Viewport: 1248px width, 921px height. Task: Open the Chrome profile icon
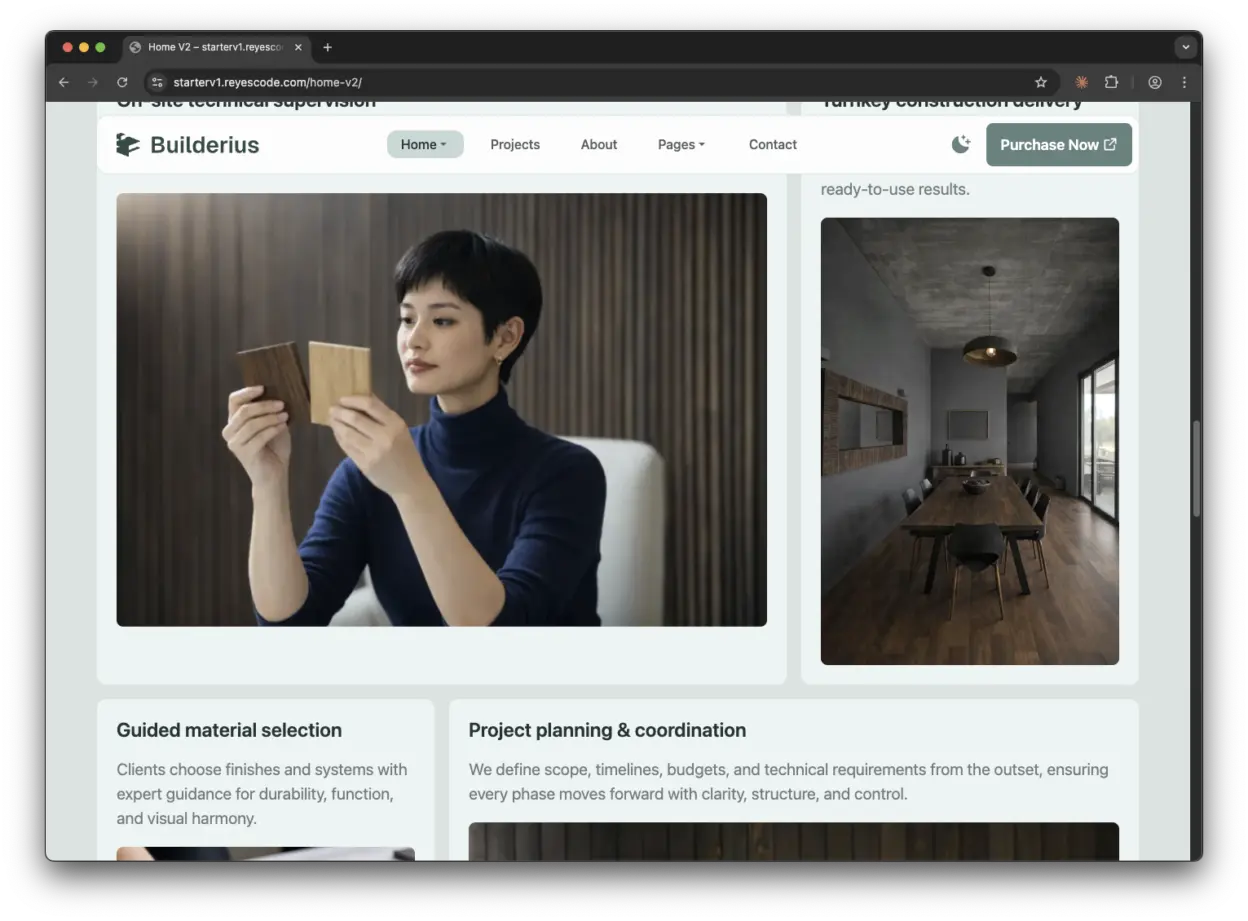[x=1155, y=83]
